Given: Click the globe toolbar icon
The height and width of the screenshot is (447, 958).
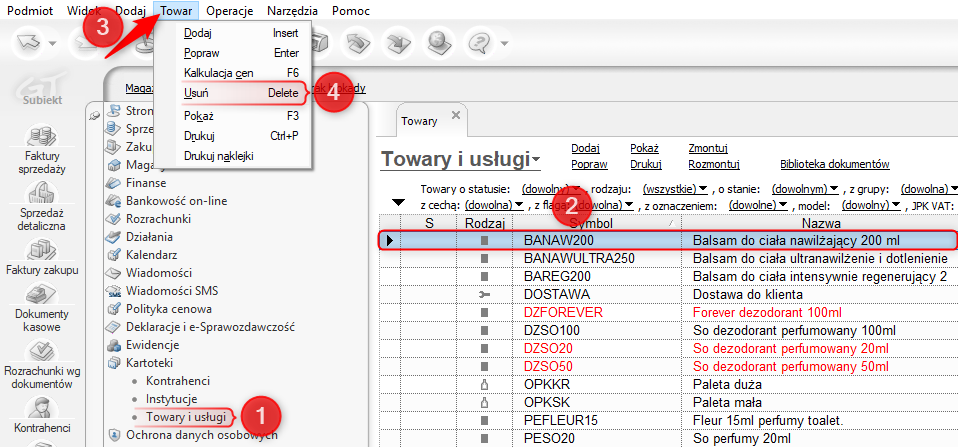Looking at the screenshot, I should [438, 43].
